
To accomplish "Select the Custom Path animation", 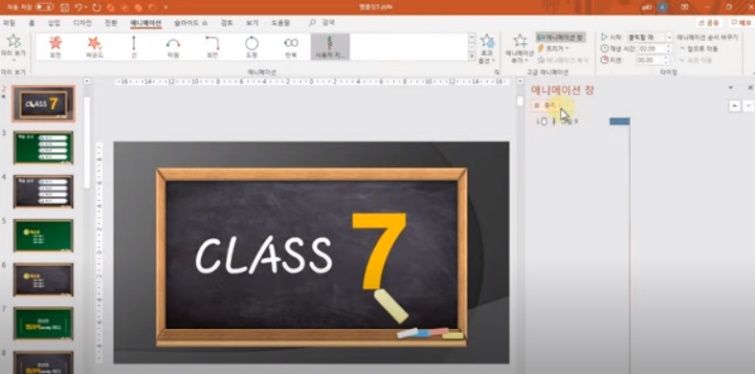I will 330,47.
